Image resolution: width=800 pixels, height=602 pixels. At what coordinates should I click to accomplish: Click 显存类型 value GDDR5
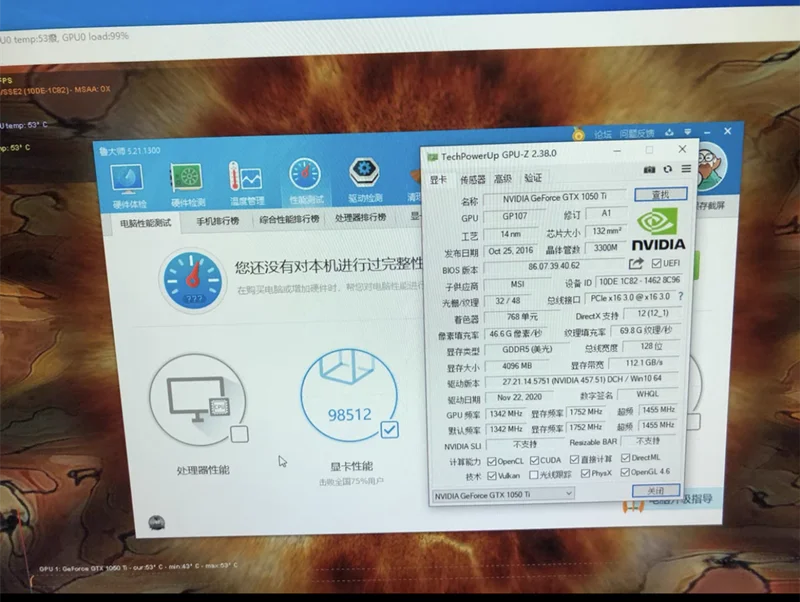click(x=527, y=349)
